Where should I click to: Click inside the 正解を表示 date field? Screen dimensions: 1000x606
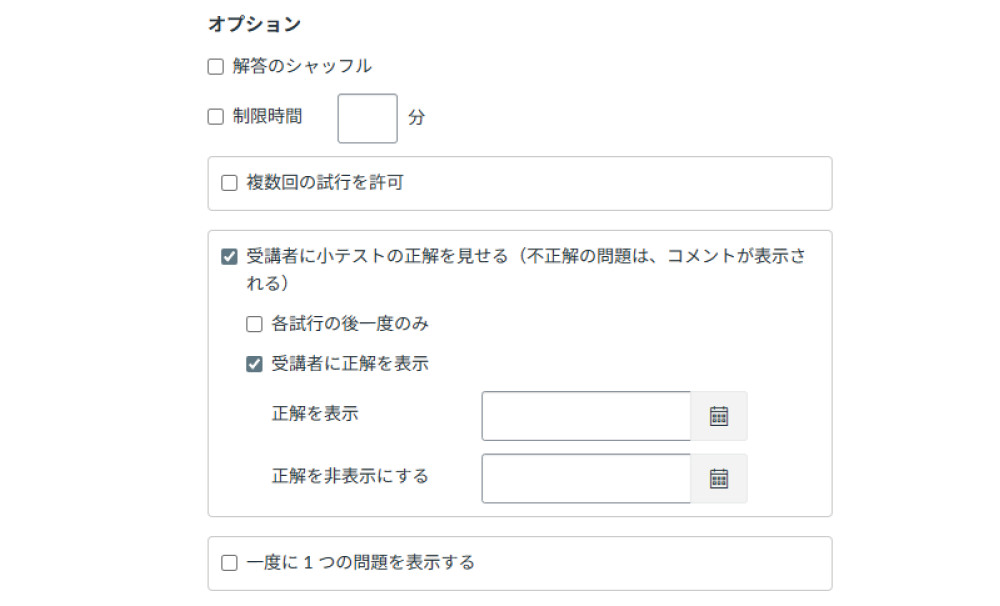coord(585,416)
